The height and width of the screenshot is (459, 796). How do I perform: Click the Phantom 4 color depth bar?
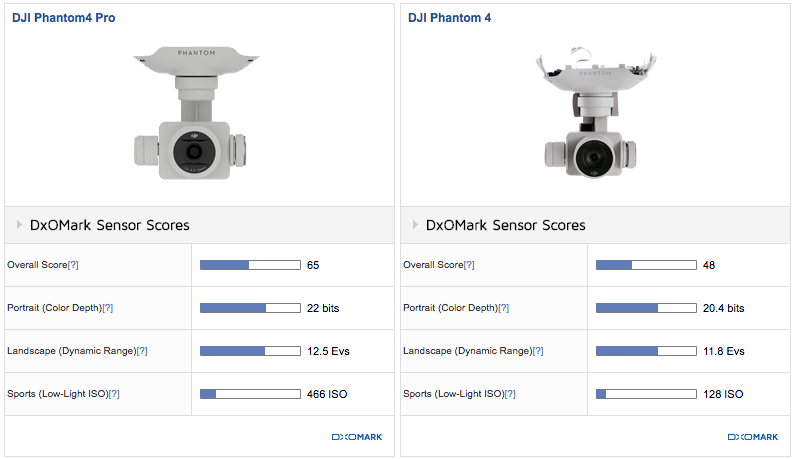(x=646, y=308)
